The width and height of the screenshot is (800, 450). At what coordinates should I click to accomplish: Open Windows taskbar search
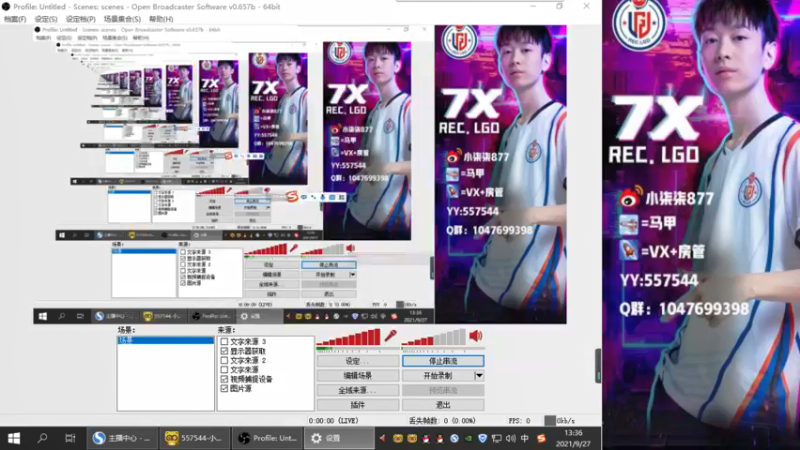[x=42, y=438]
